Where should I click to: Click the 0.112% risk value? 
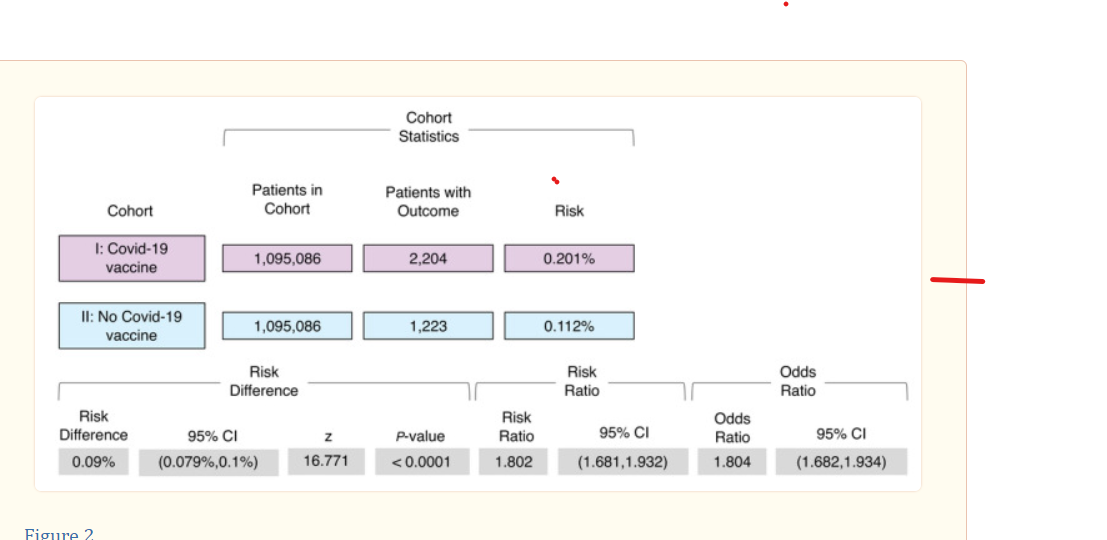[x=569, y=326]
